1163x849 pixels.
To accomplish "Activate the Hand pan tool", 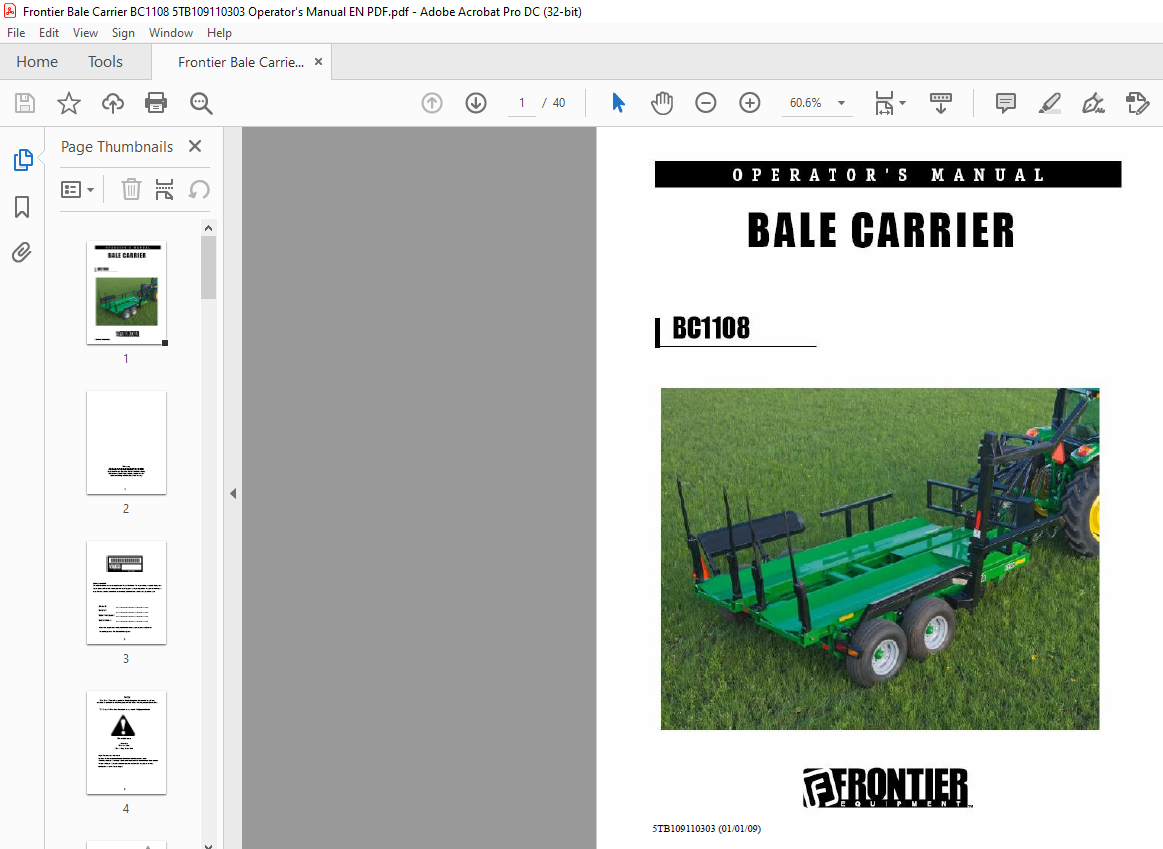I will point(662,103).
